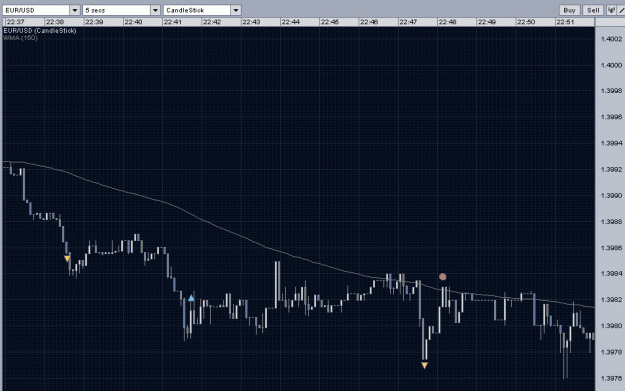The height and width of the screenshot is (391, 625).
Task: Click the arrow of the 5 secs interval dropdown
Action: click(x=155, y=10)
